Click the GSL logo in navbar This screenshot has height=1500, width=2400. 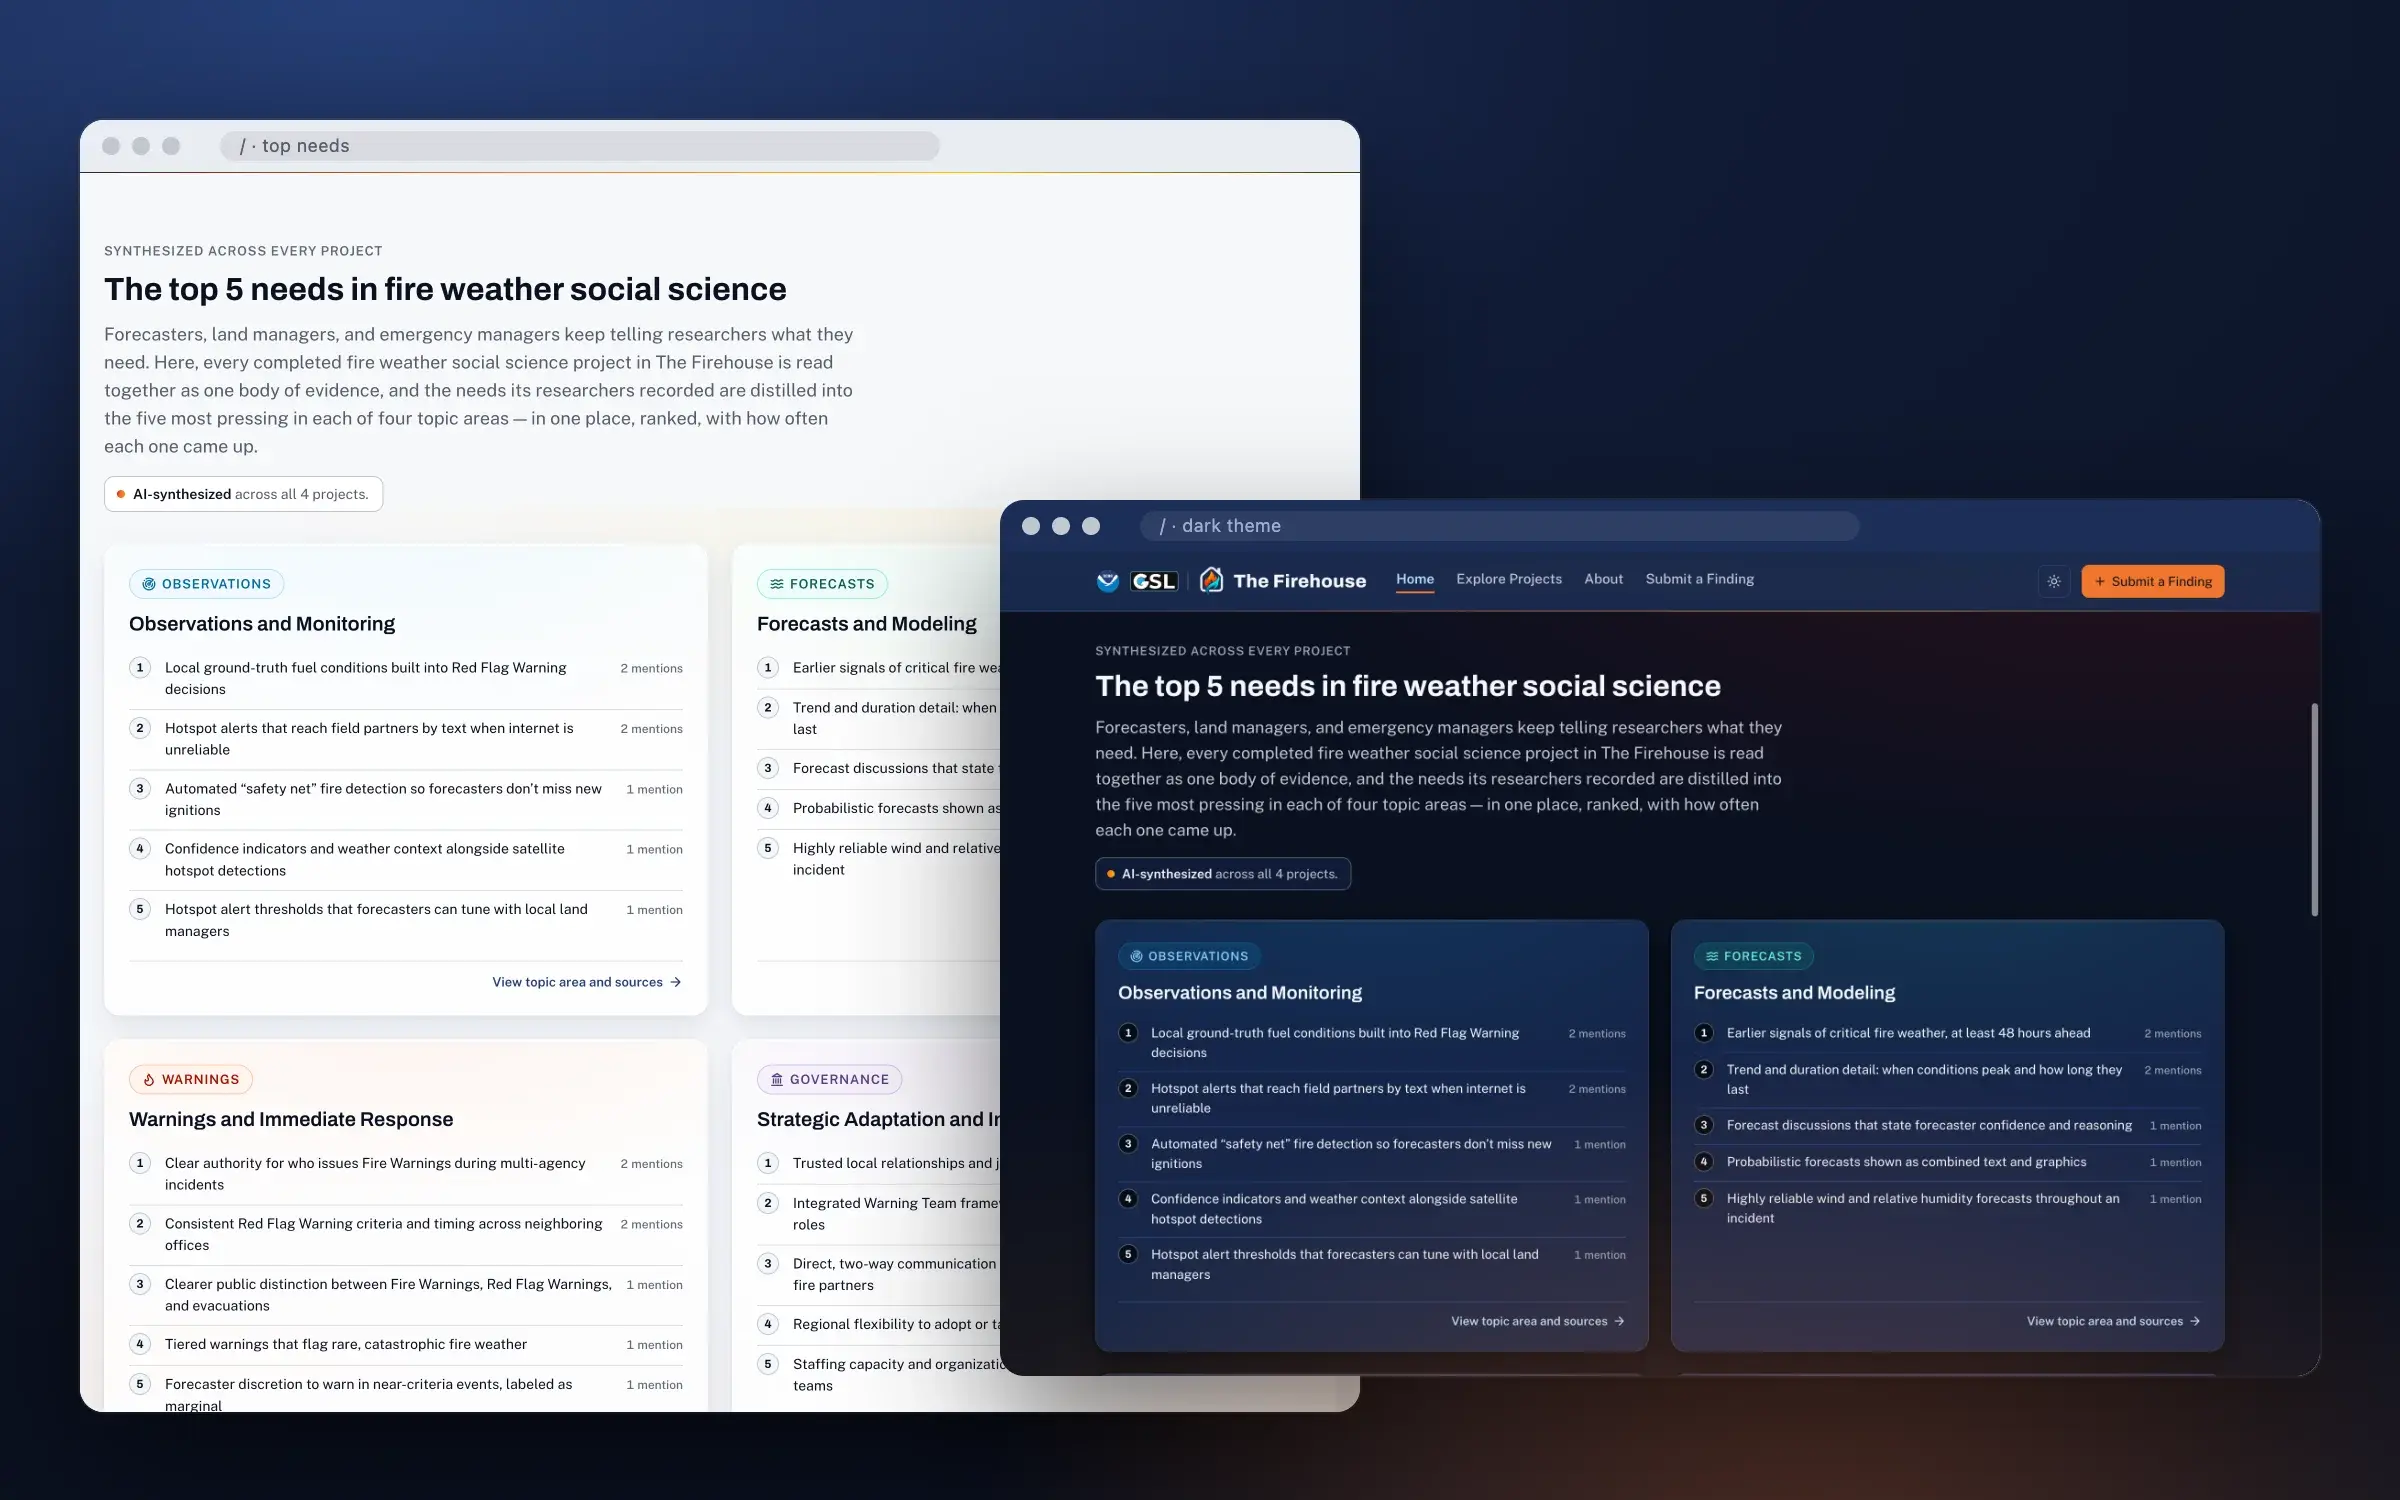pyautogui.click(x=1154, y=581)
